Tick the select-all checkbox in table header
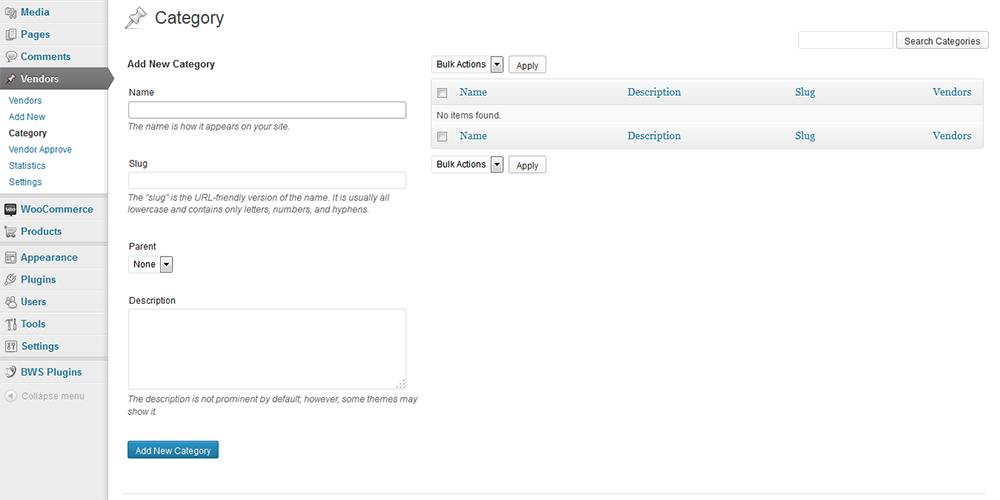Image resolution: width=1000 pixels, height=500 pixels. (x=442, y=92)
